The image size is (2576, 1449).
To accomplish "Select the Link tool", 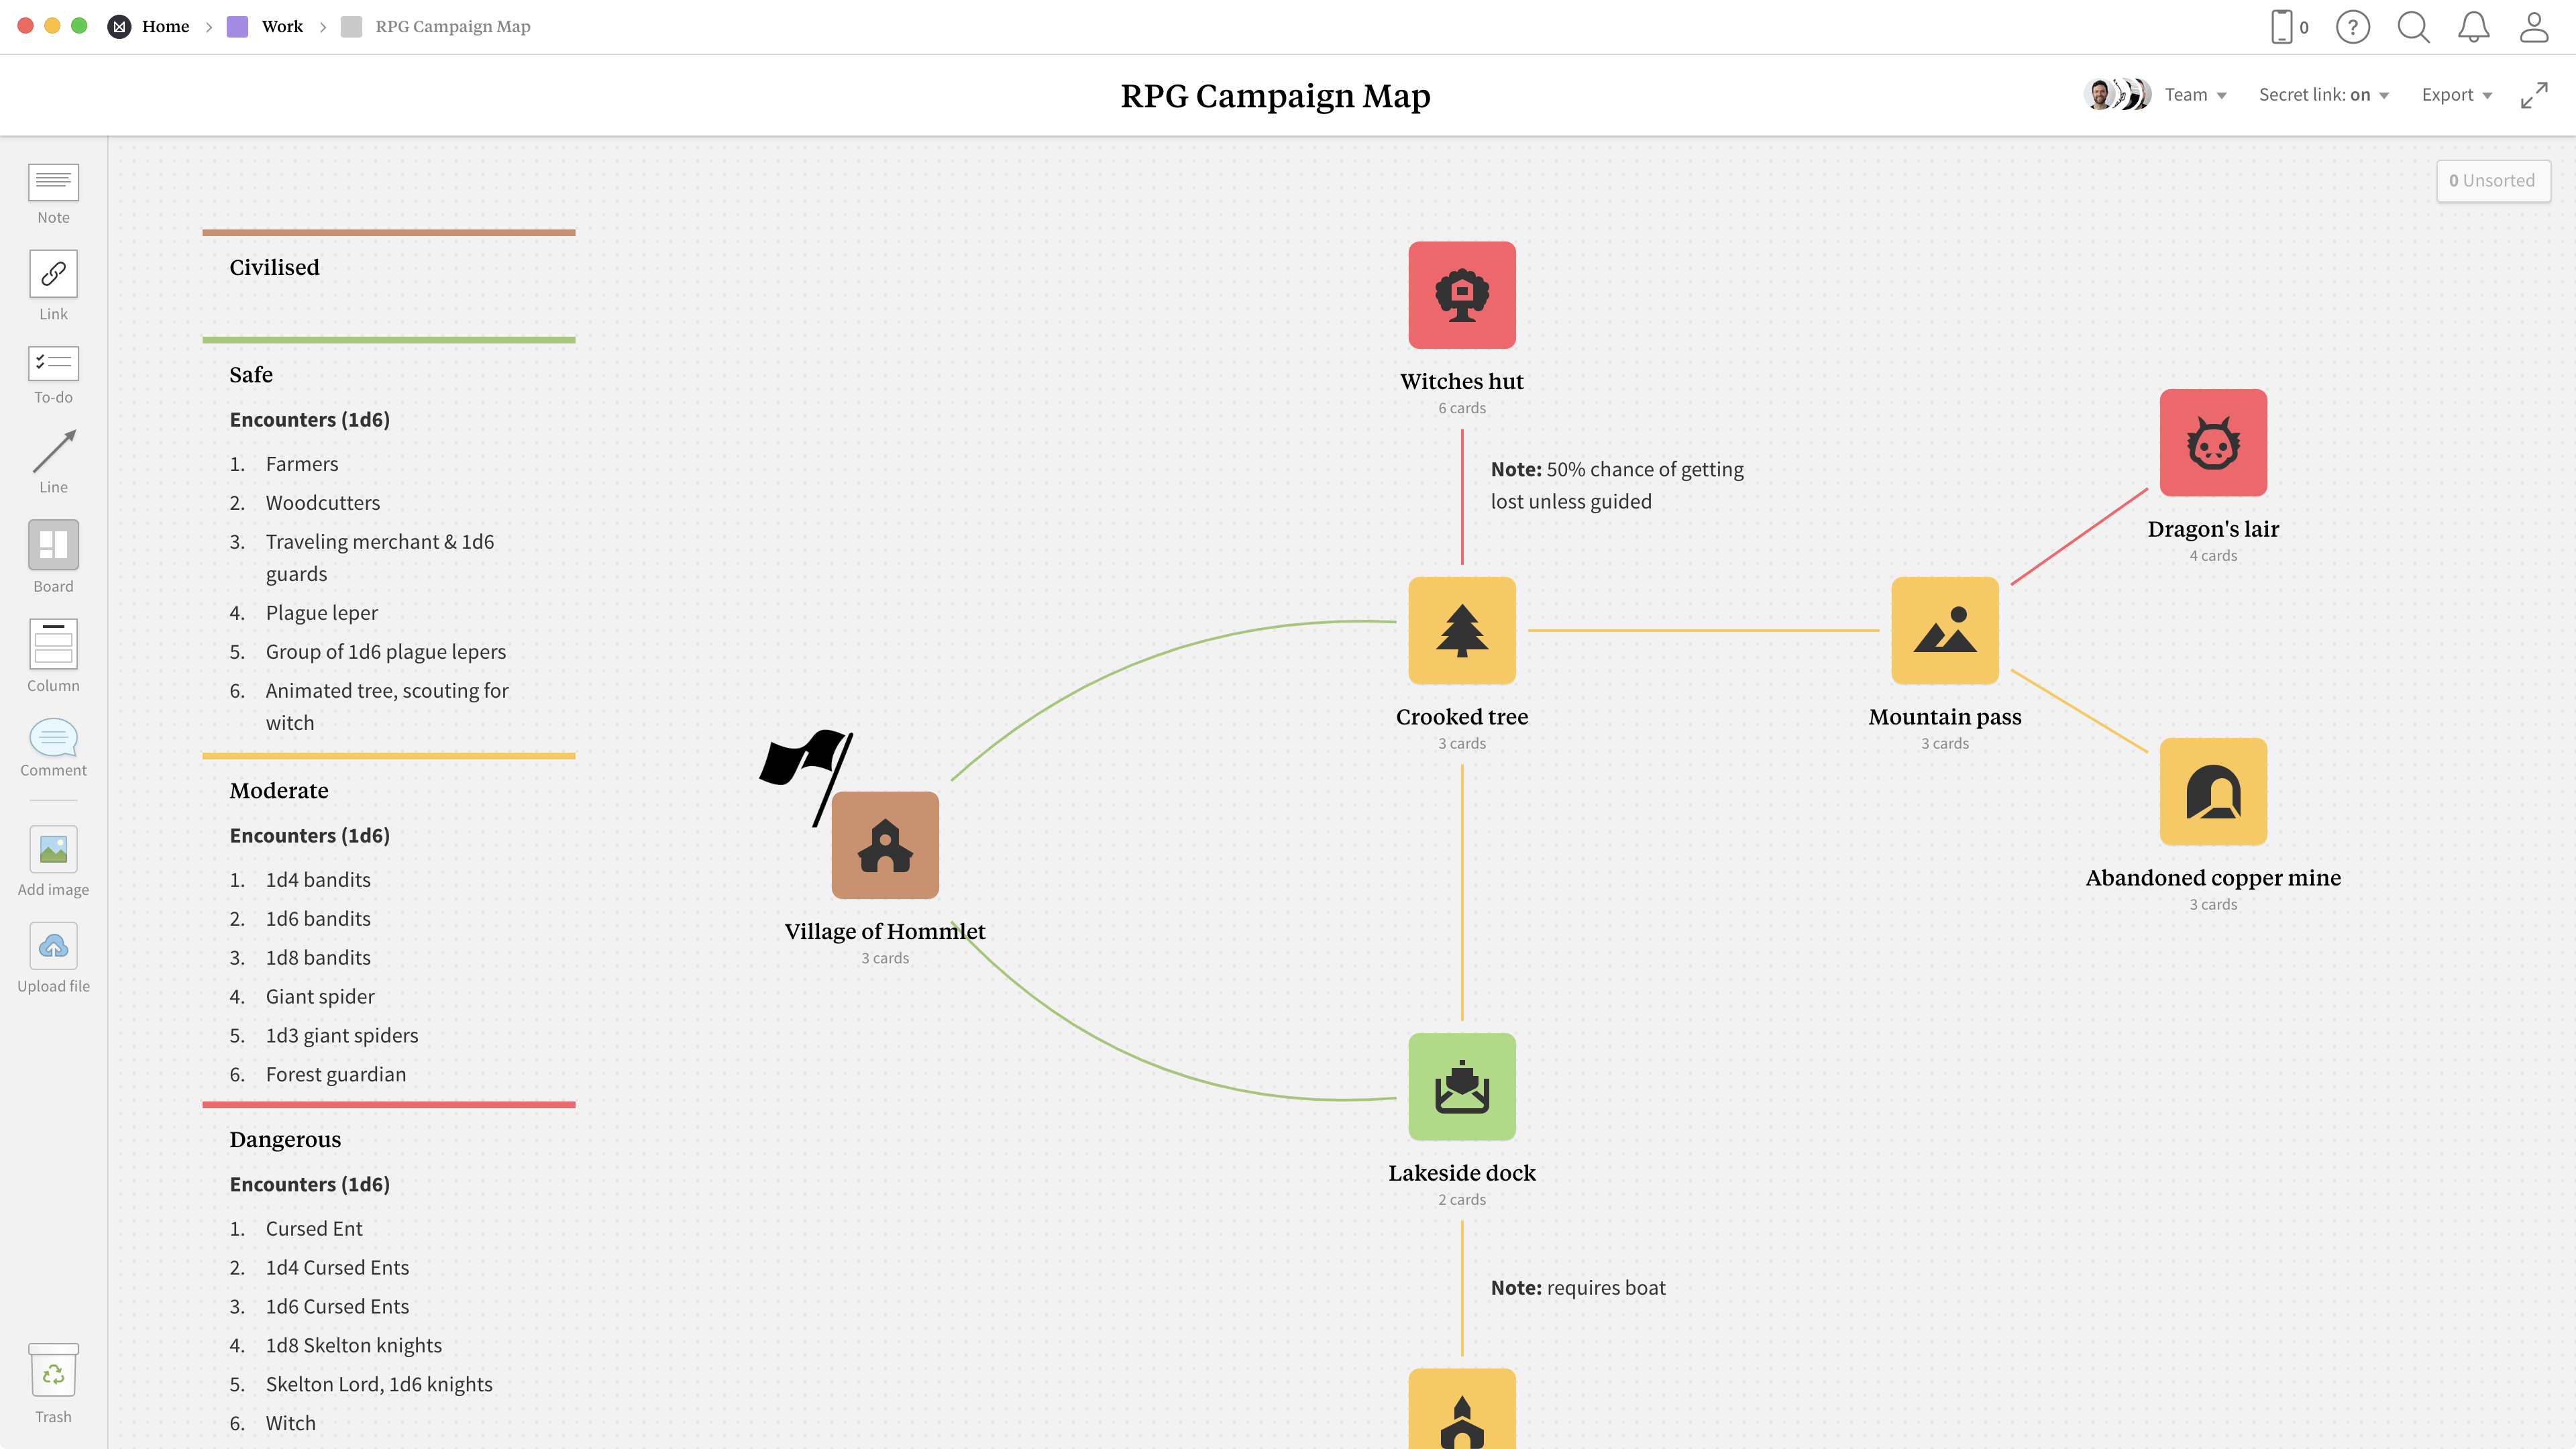I will tap(53, 274).
